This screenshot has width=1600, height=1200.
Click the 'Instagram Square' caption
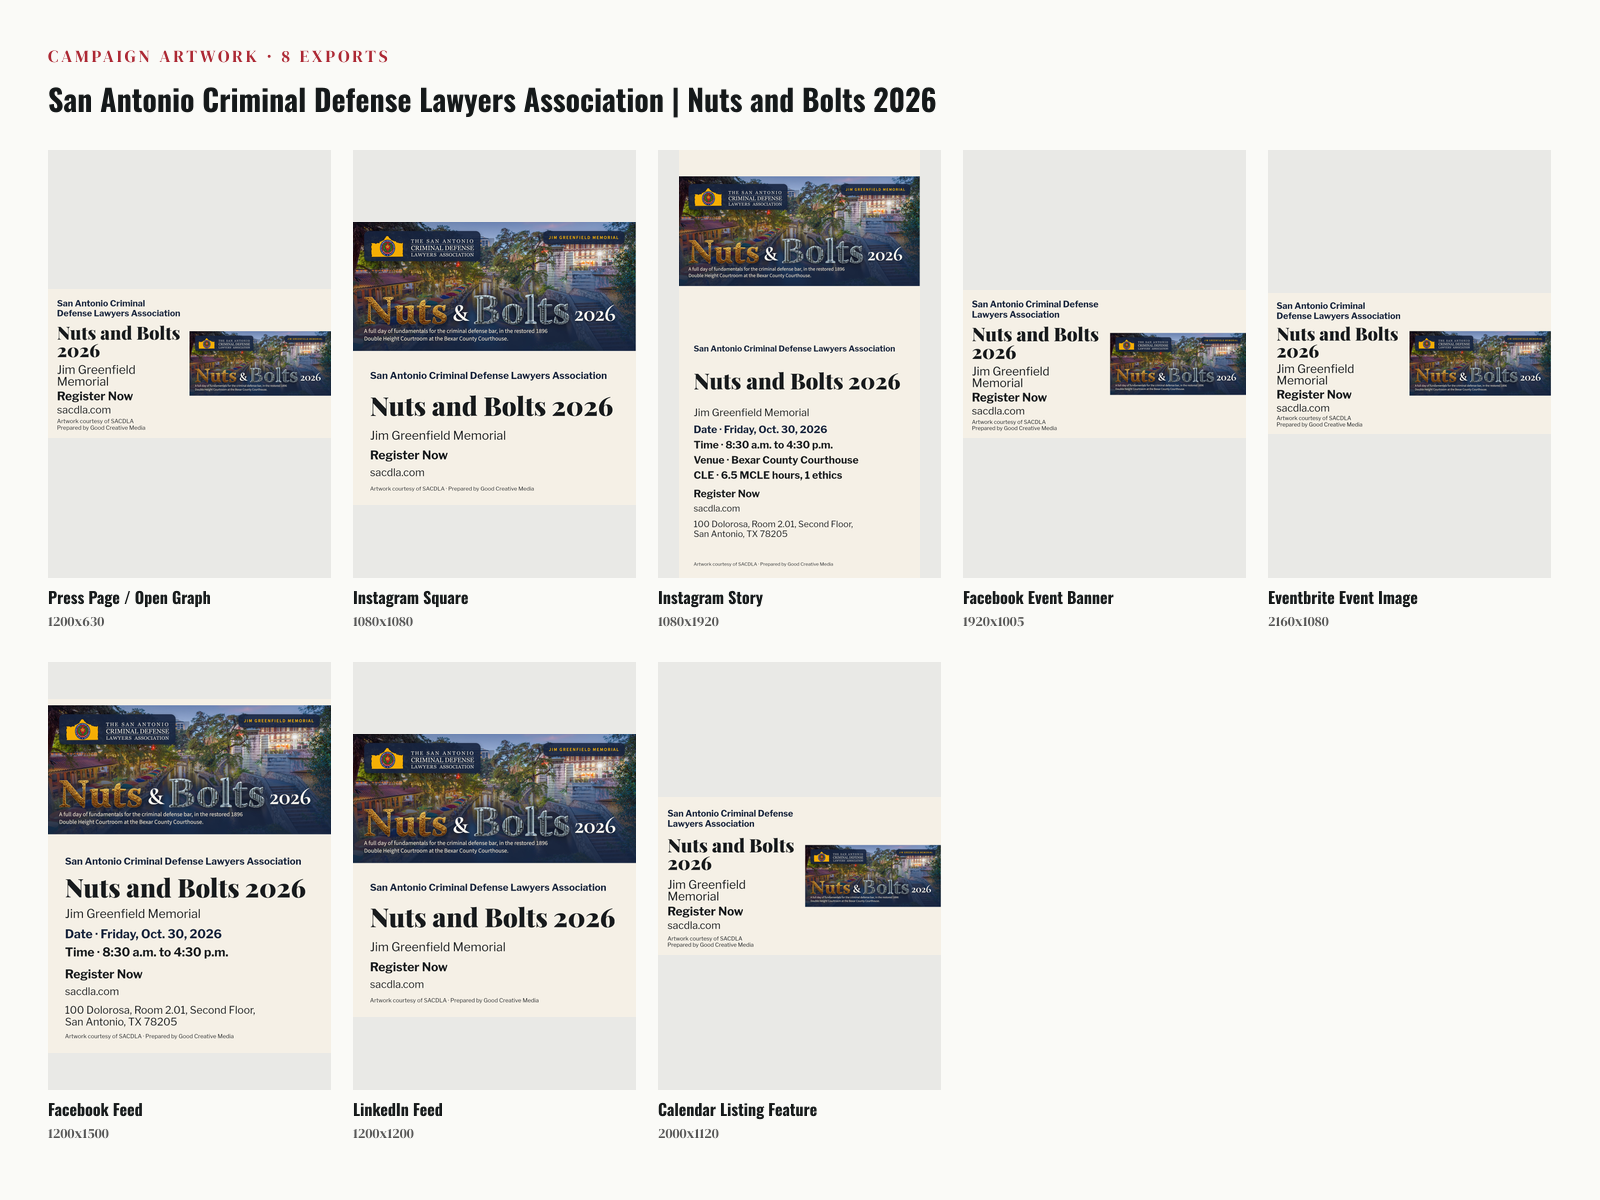(410, 598)
